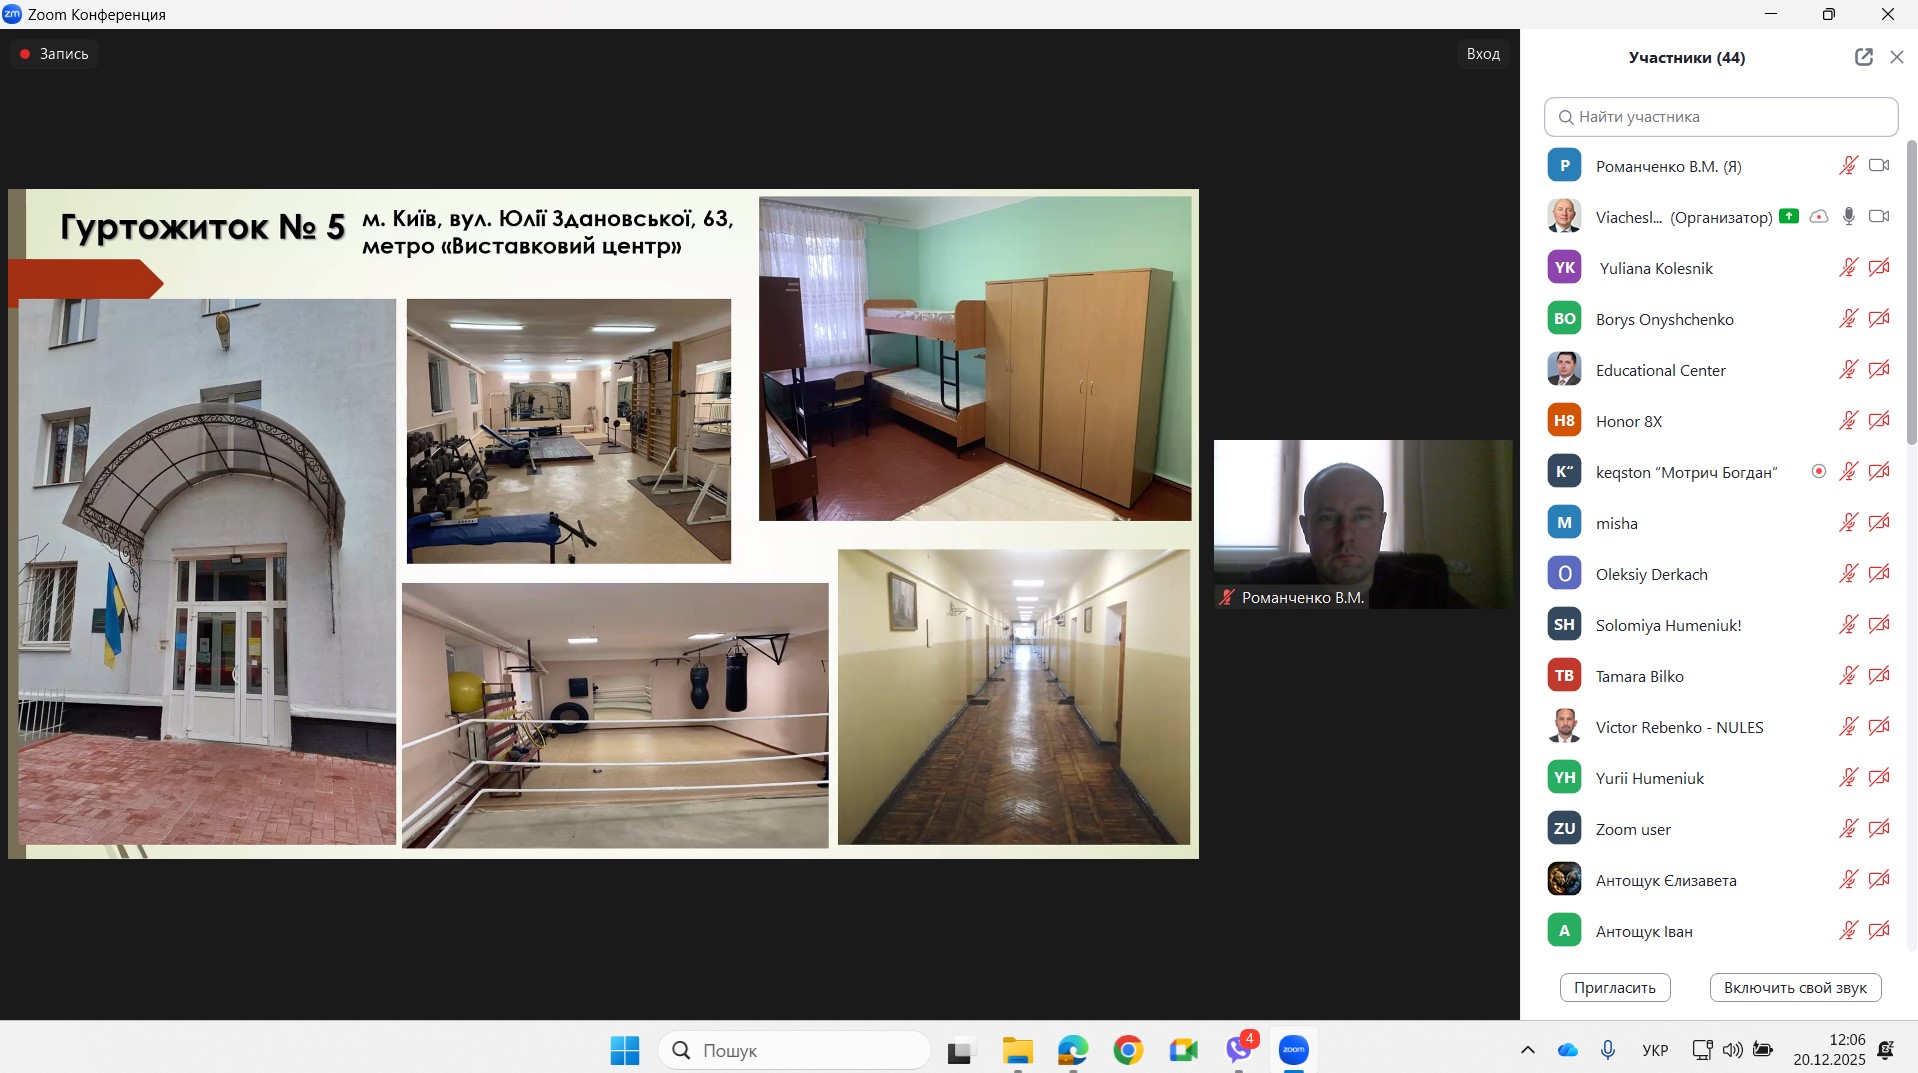The image size is (1918, 1073).
Task: Toggle camera for Романченко В.М.
Action: pyautogui.click(x=1879, y=166)
